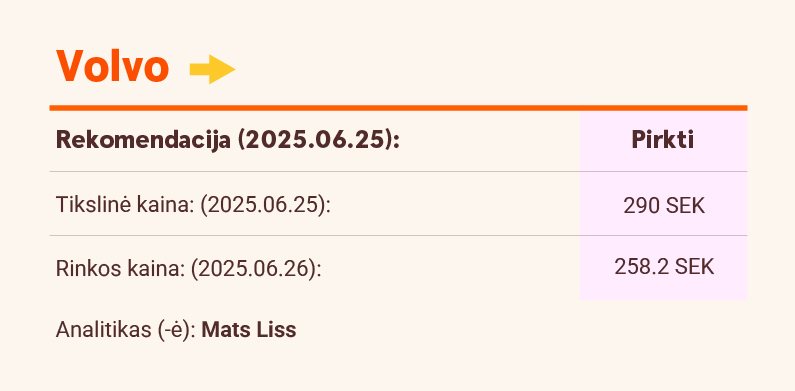Click the SEK currency after 258.2
Image resolution: width=795 pixels, height=391 pixels.
694,267
